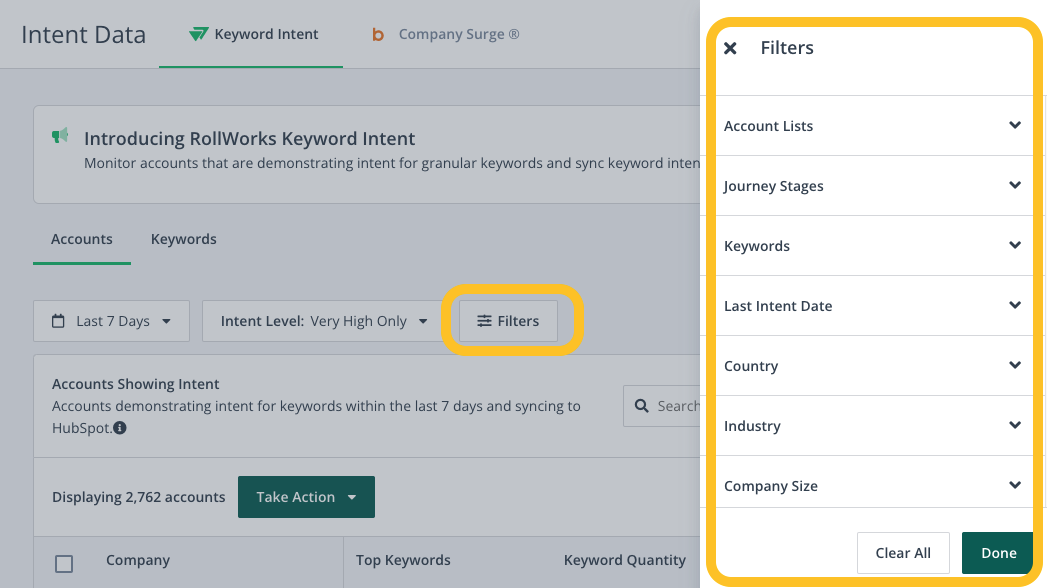Screen dimensions: 1047x588
Task: Click the Filters button
Action: [x=508, y=321]
